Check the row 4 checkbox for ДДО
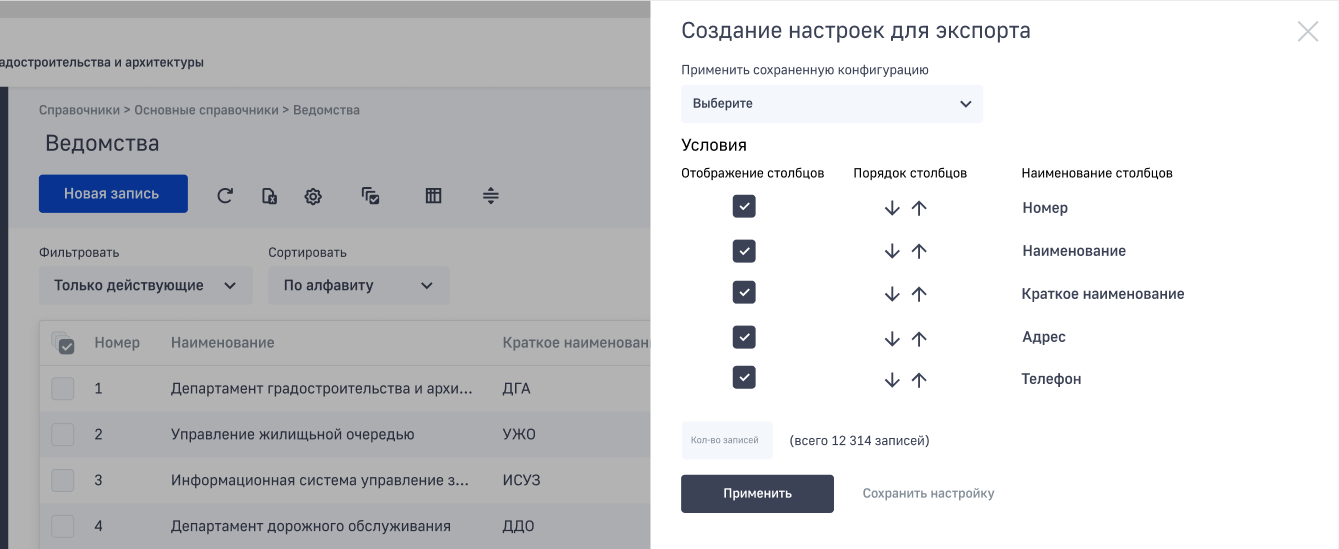 [63, 526]
